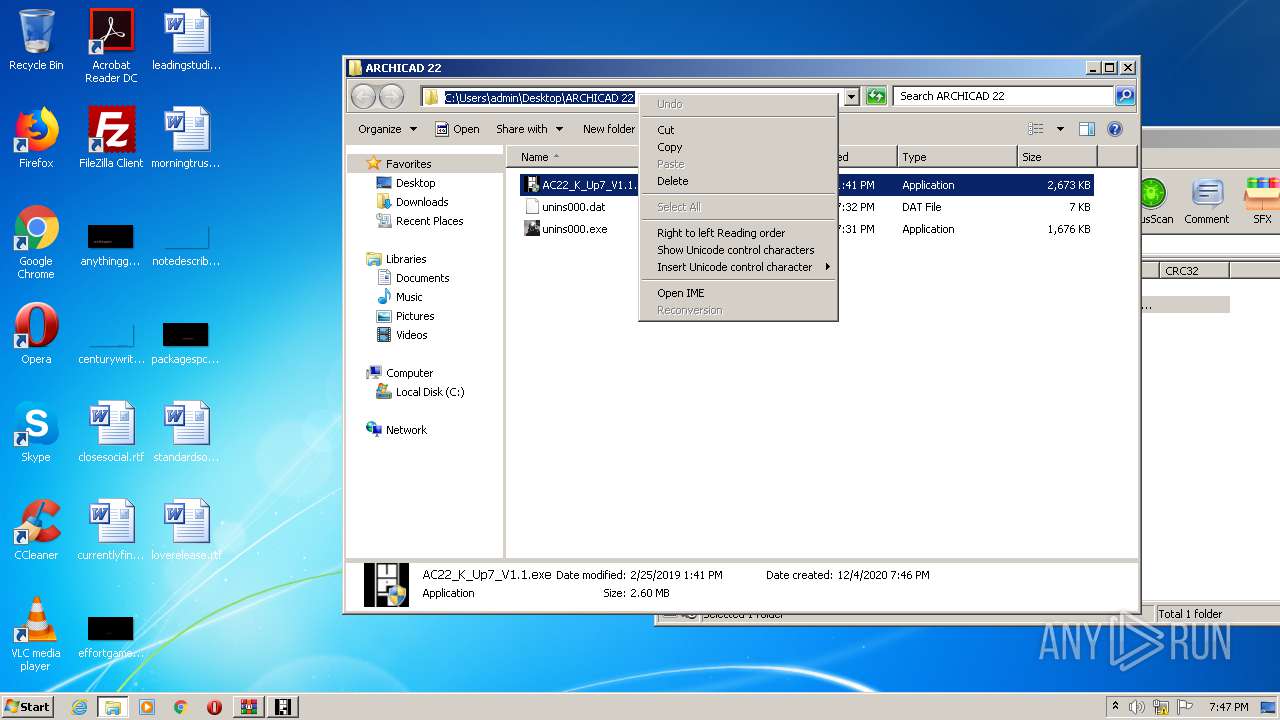Open Documents library in navigation pane

coord(422,278)
